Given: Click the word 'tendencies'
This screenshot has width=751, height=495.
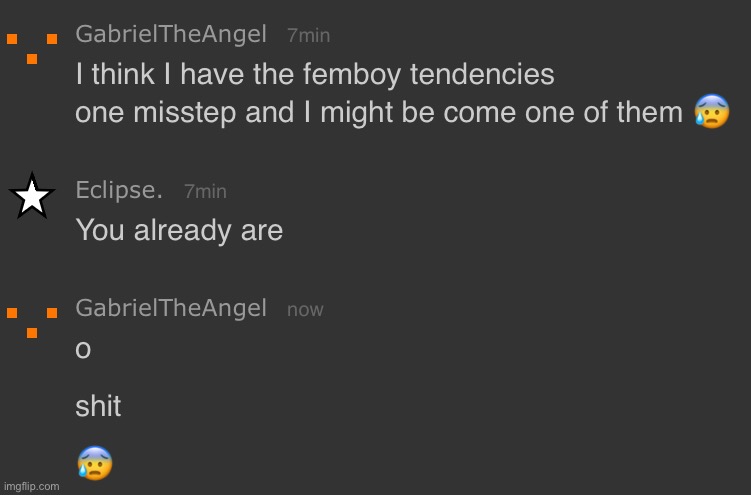Looking at the screenshot, I should pyautogui.click(x=482, y=74).
